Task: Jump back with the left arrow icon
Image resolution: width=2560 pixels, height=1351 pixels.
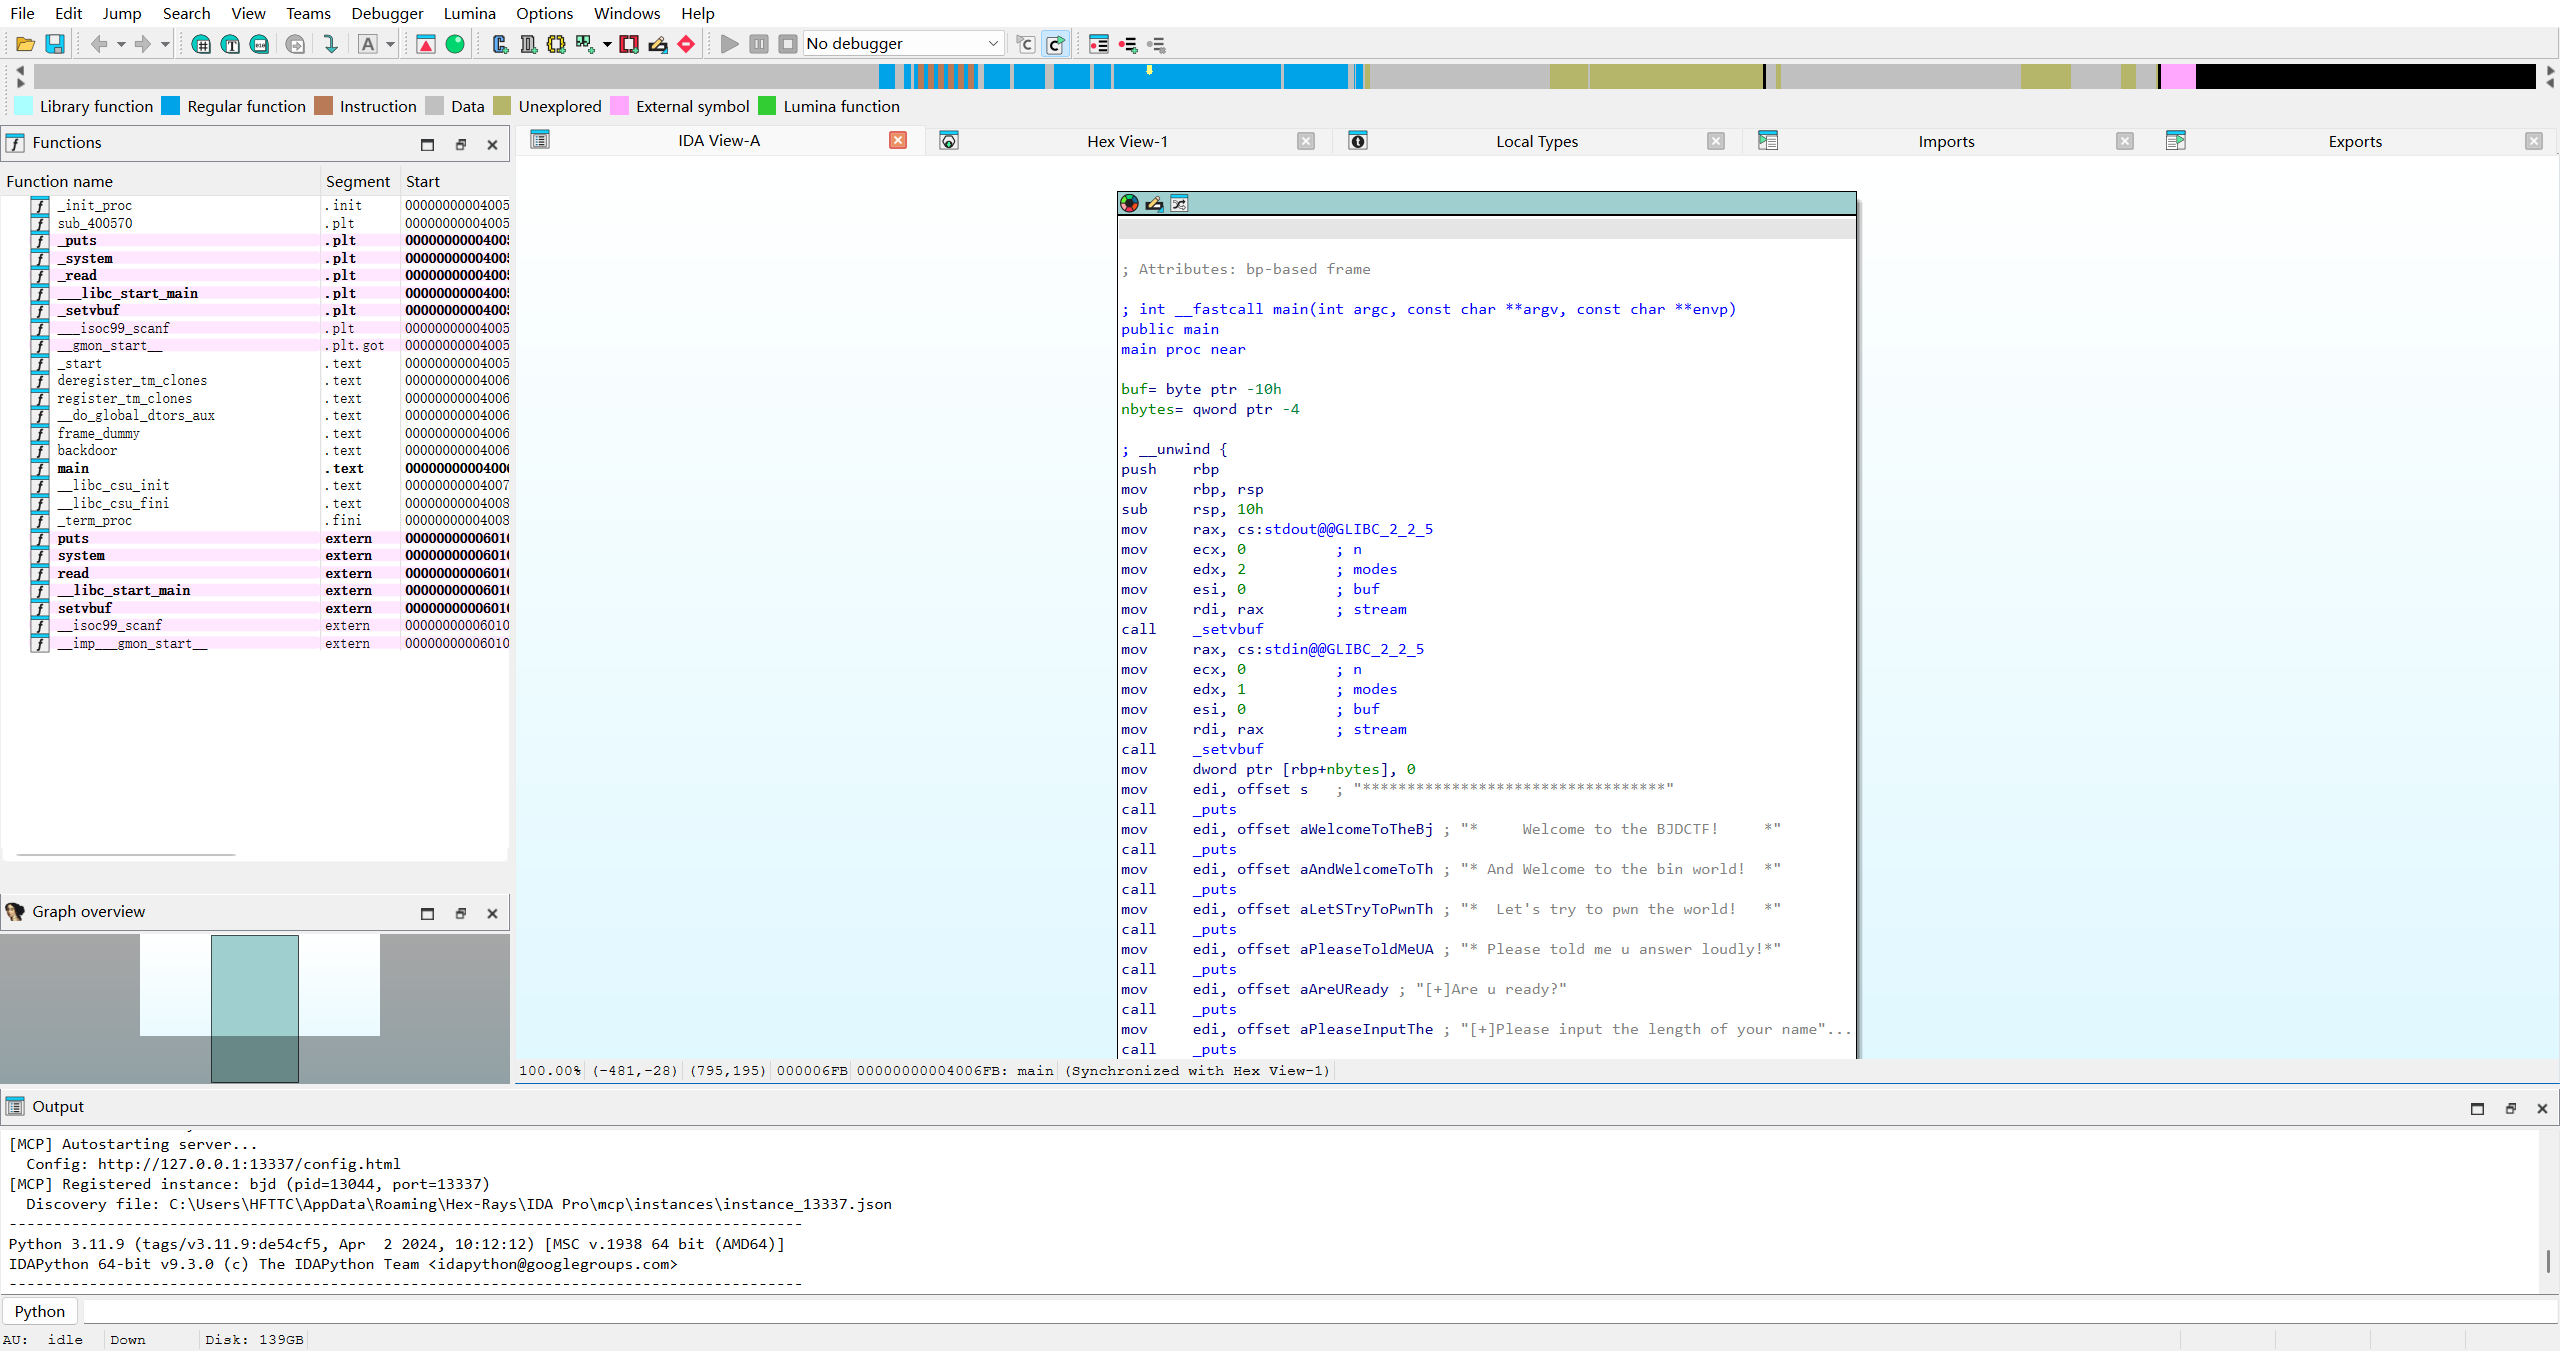Action: point(98,44)
